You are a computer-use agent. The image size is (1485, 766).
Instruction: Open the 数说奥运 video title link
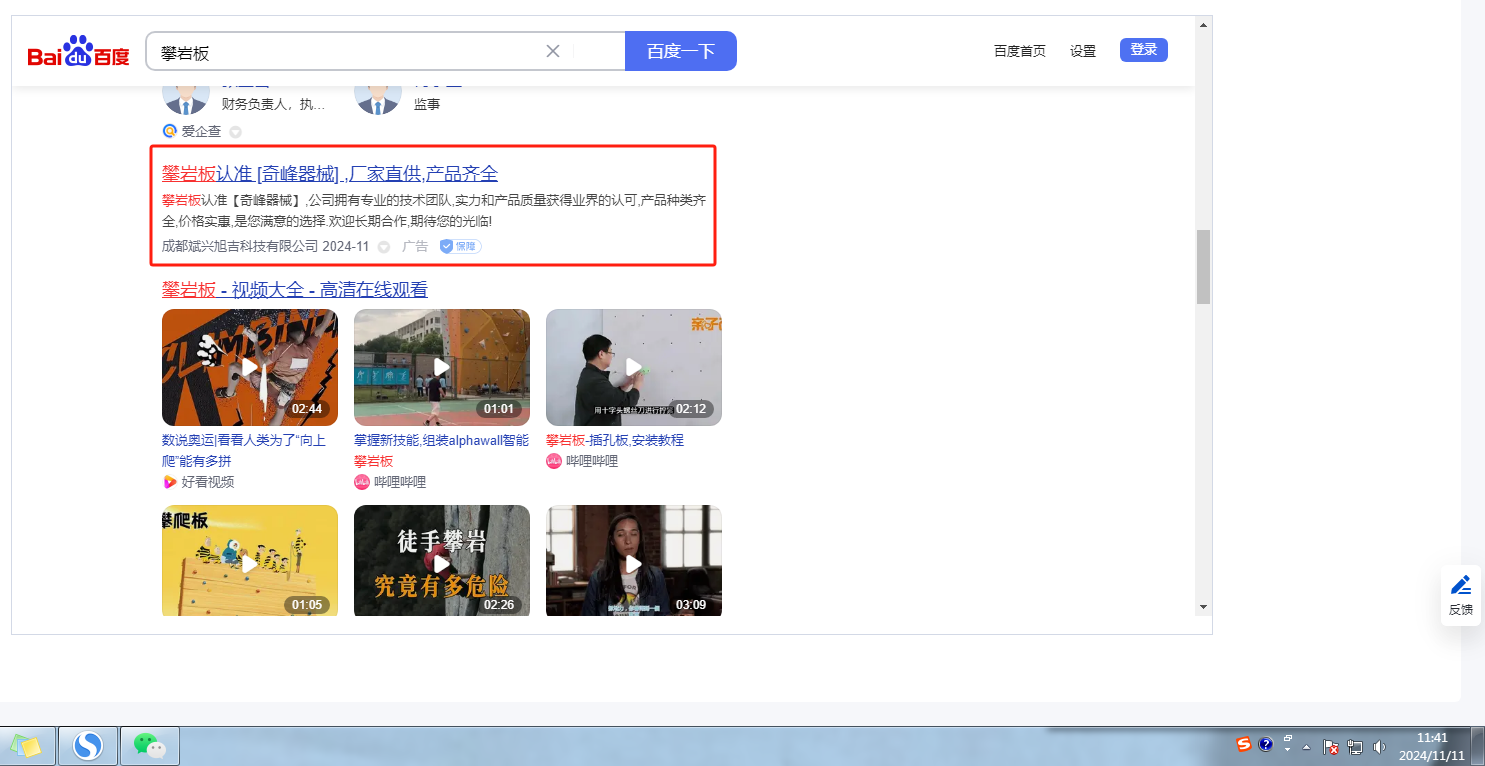click(244, 451)
